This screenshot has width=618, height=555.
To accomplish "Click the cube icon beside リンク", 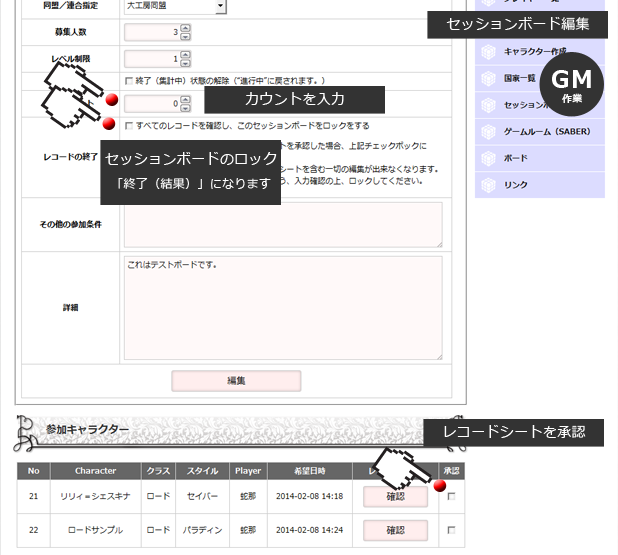I will [x=488, y=185].
